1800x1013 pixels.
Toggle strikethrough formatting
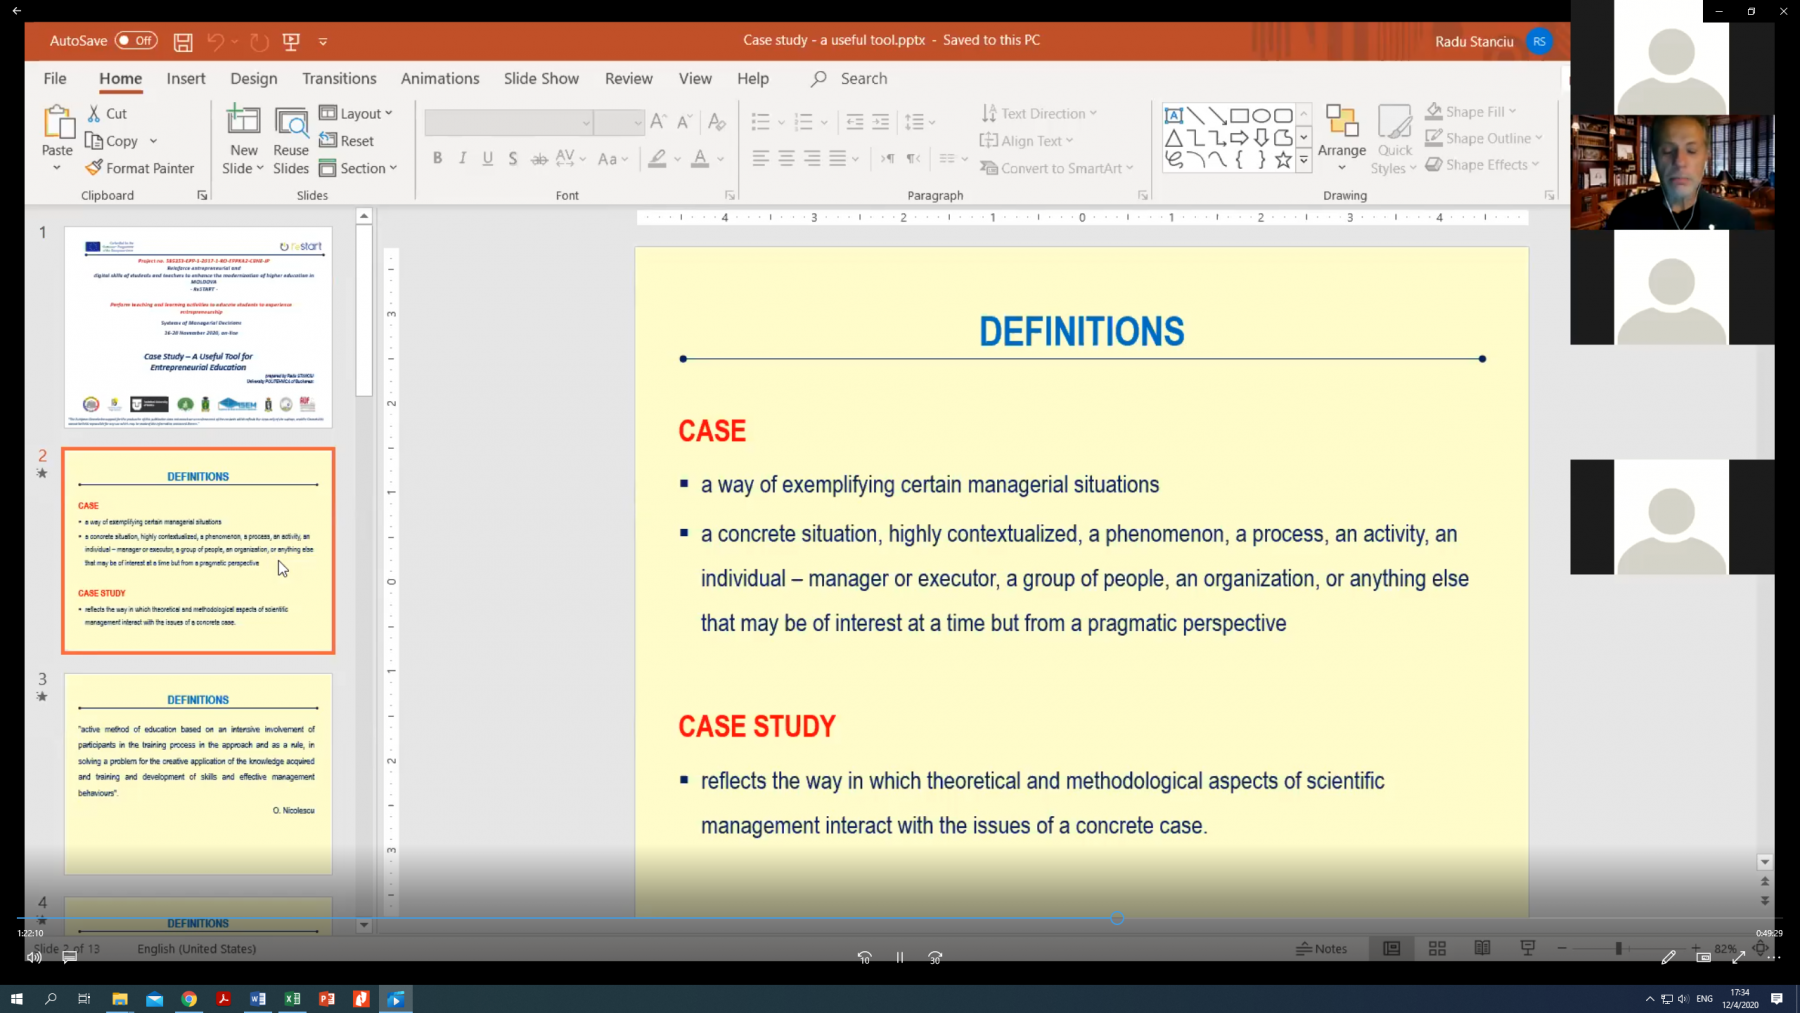click(x=539, y=158)
